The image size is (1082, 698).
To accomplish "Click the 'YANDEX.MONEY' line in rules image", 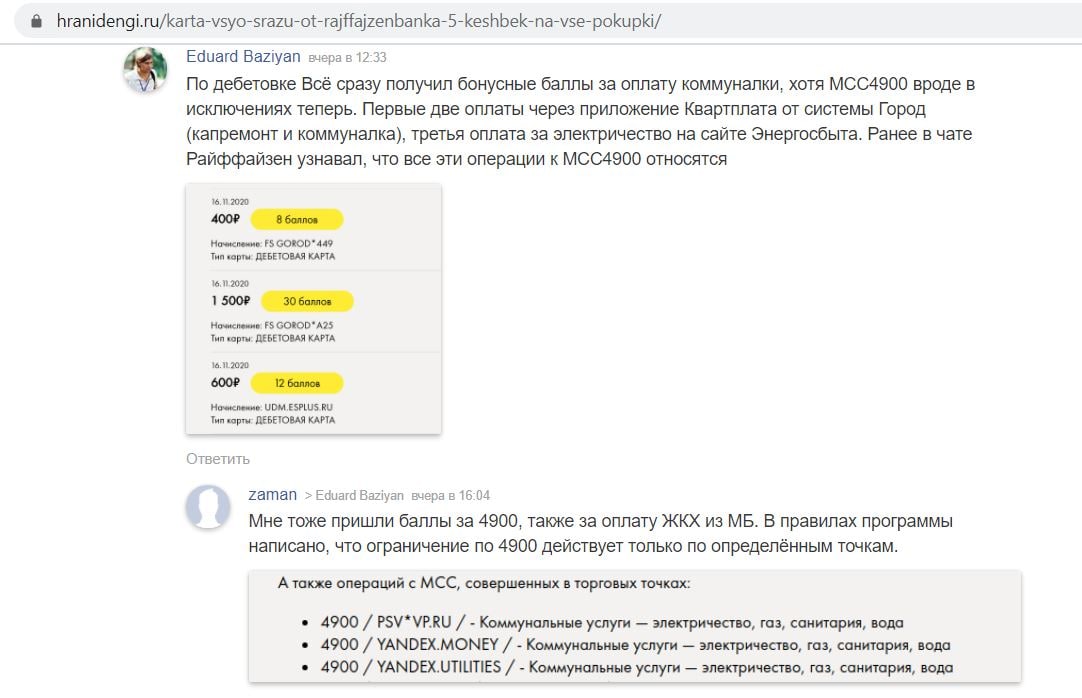I will [x=635, y=645].
